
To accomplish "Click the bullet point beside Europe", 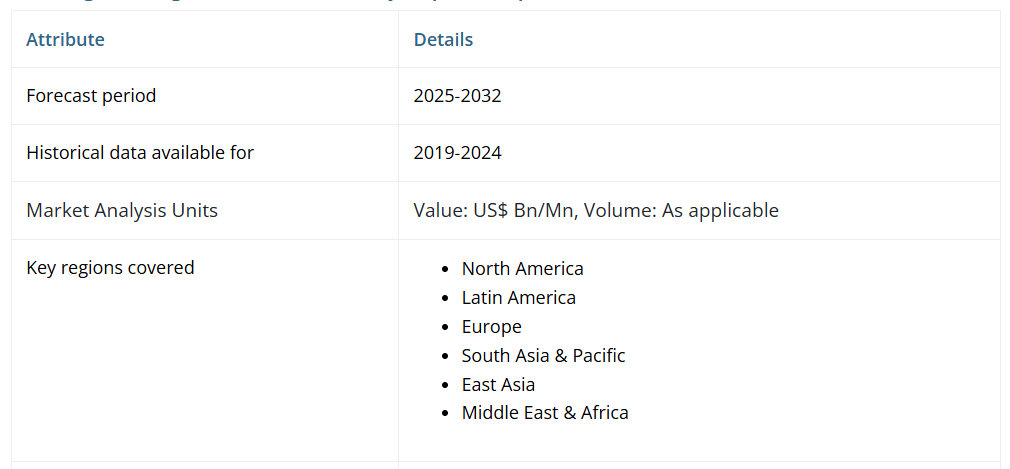I will (x=446, y=327).
